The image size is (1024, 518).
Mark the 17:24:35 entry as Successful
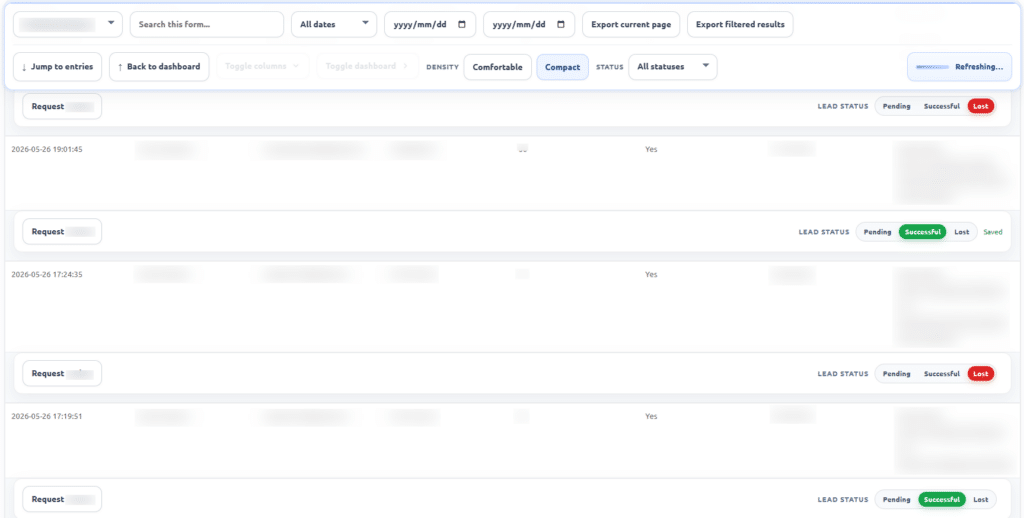(x=942, y=374)
